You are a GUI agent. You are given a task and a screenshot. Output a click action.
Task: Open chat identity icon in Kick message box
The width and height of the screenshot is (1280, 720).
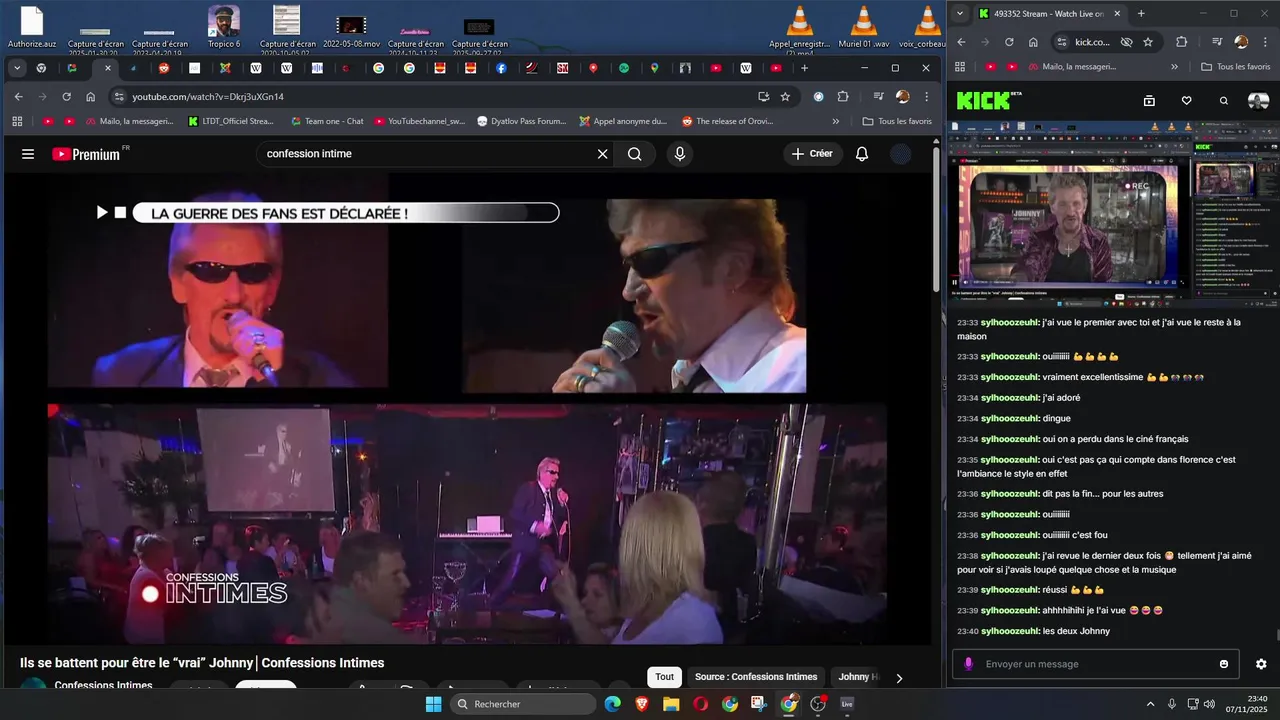(x=968, y=664)
